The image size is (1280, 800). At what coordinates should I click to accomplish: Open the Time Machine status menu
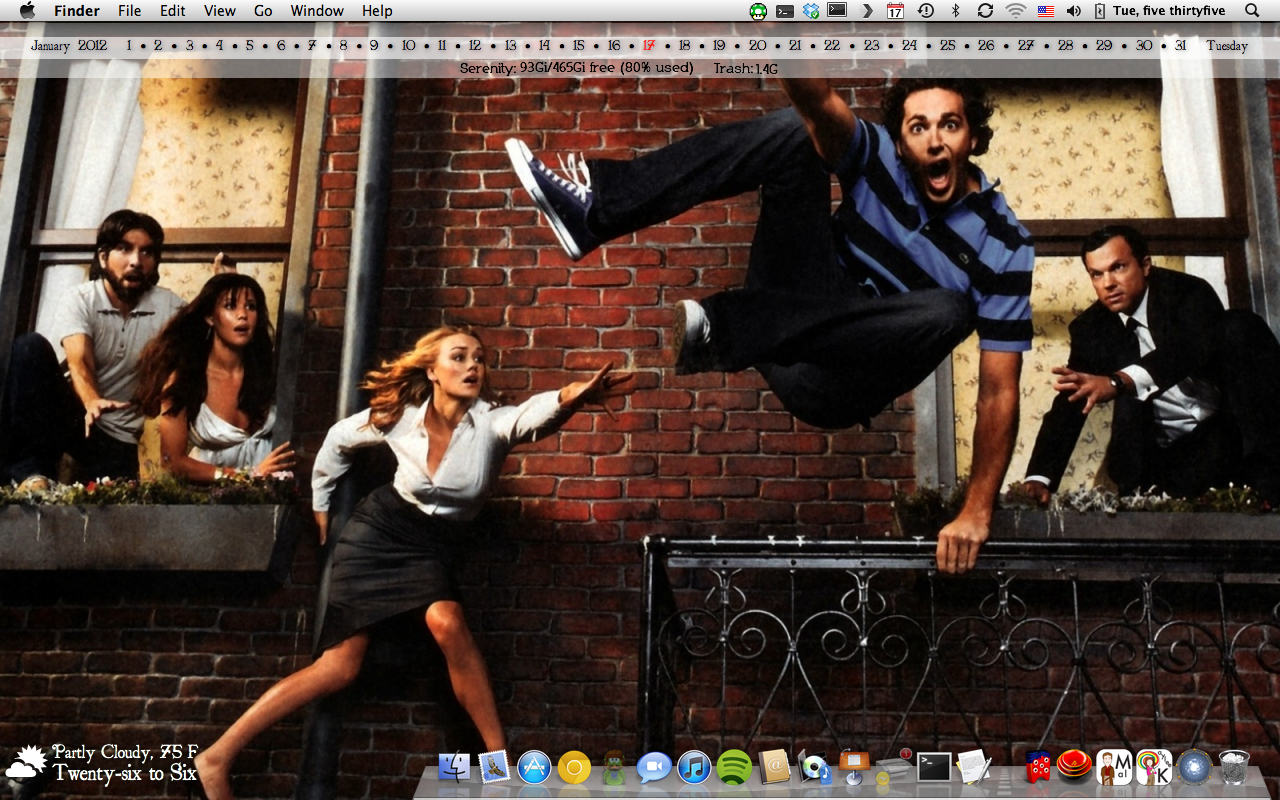pos(926,11)
